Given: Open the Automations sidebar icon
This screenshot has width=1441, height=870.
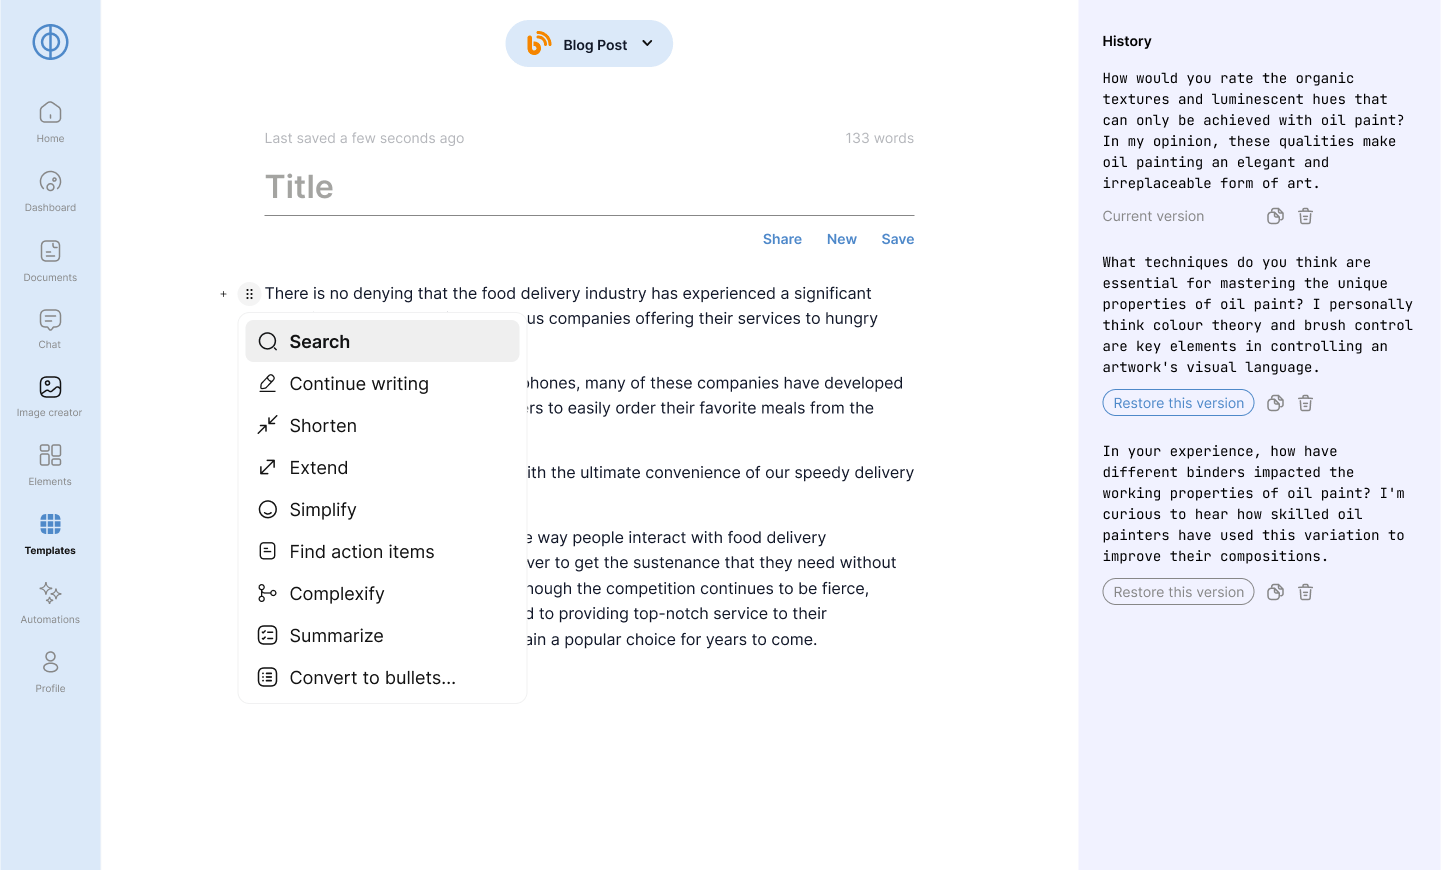Looking at the screenshot, I should (x=50, y=603).
